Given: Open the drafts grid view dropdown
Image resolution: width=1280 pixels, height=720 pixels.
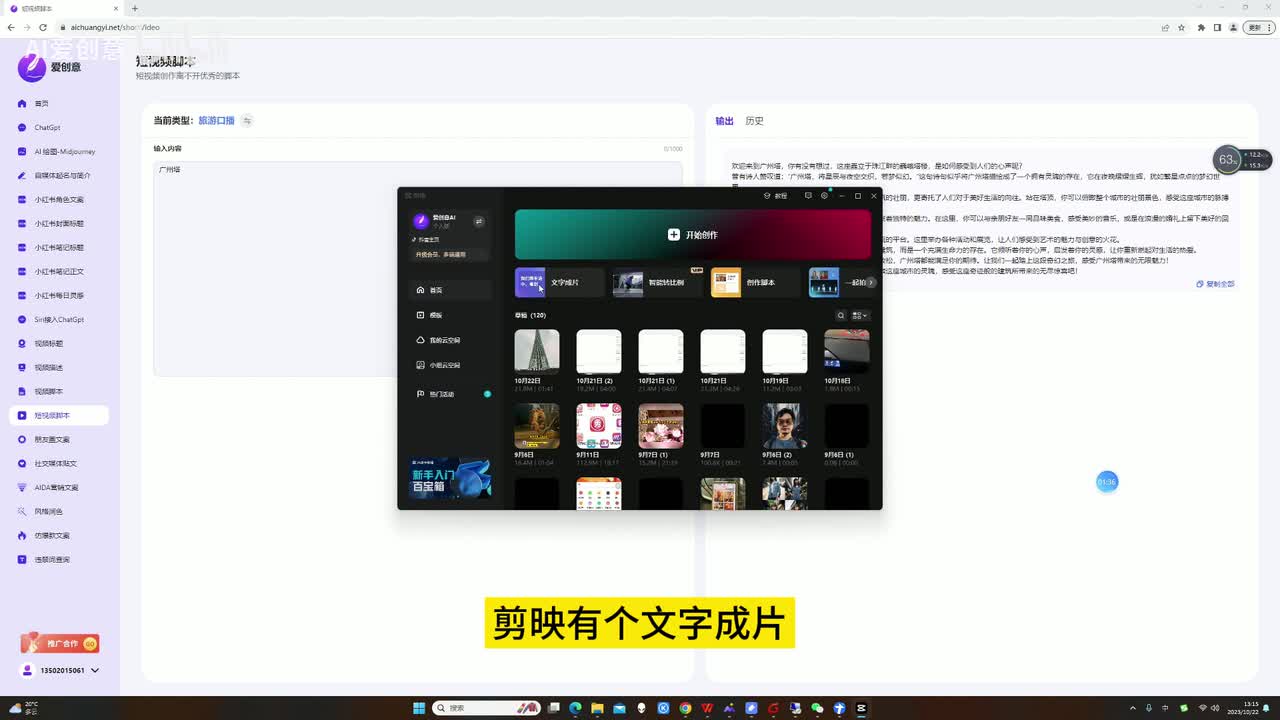Looking at the screenshot, I should (859, 316).
